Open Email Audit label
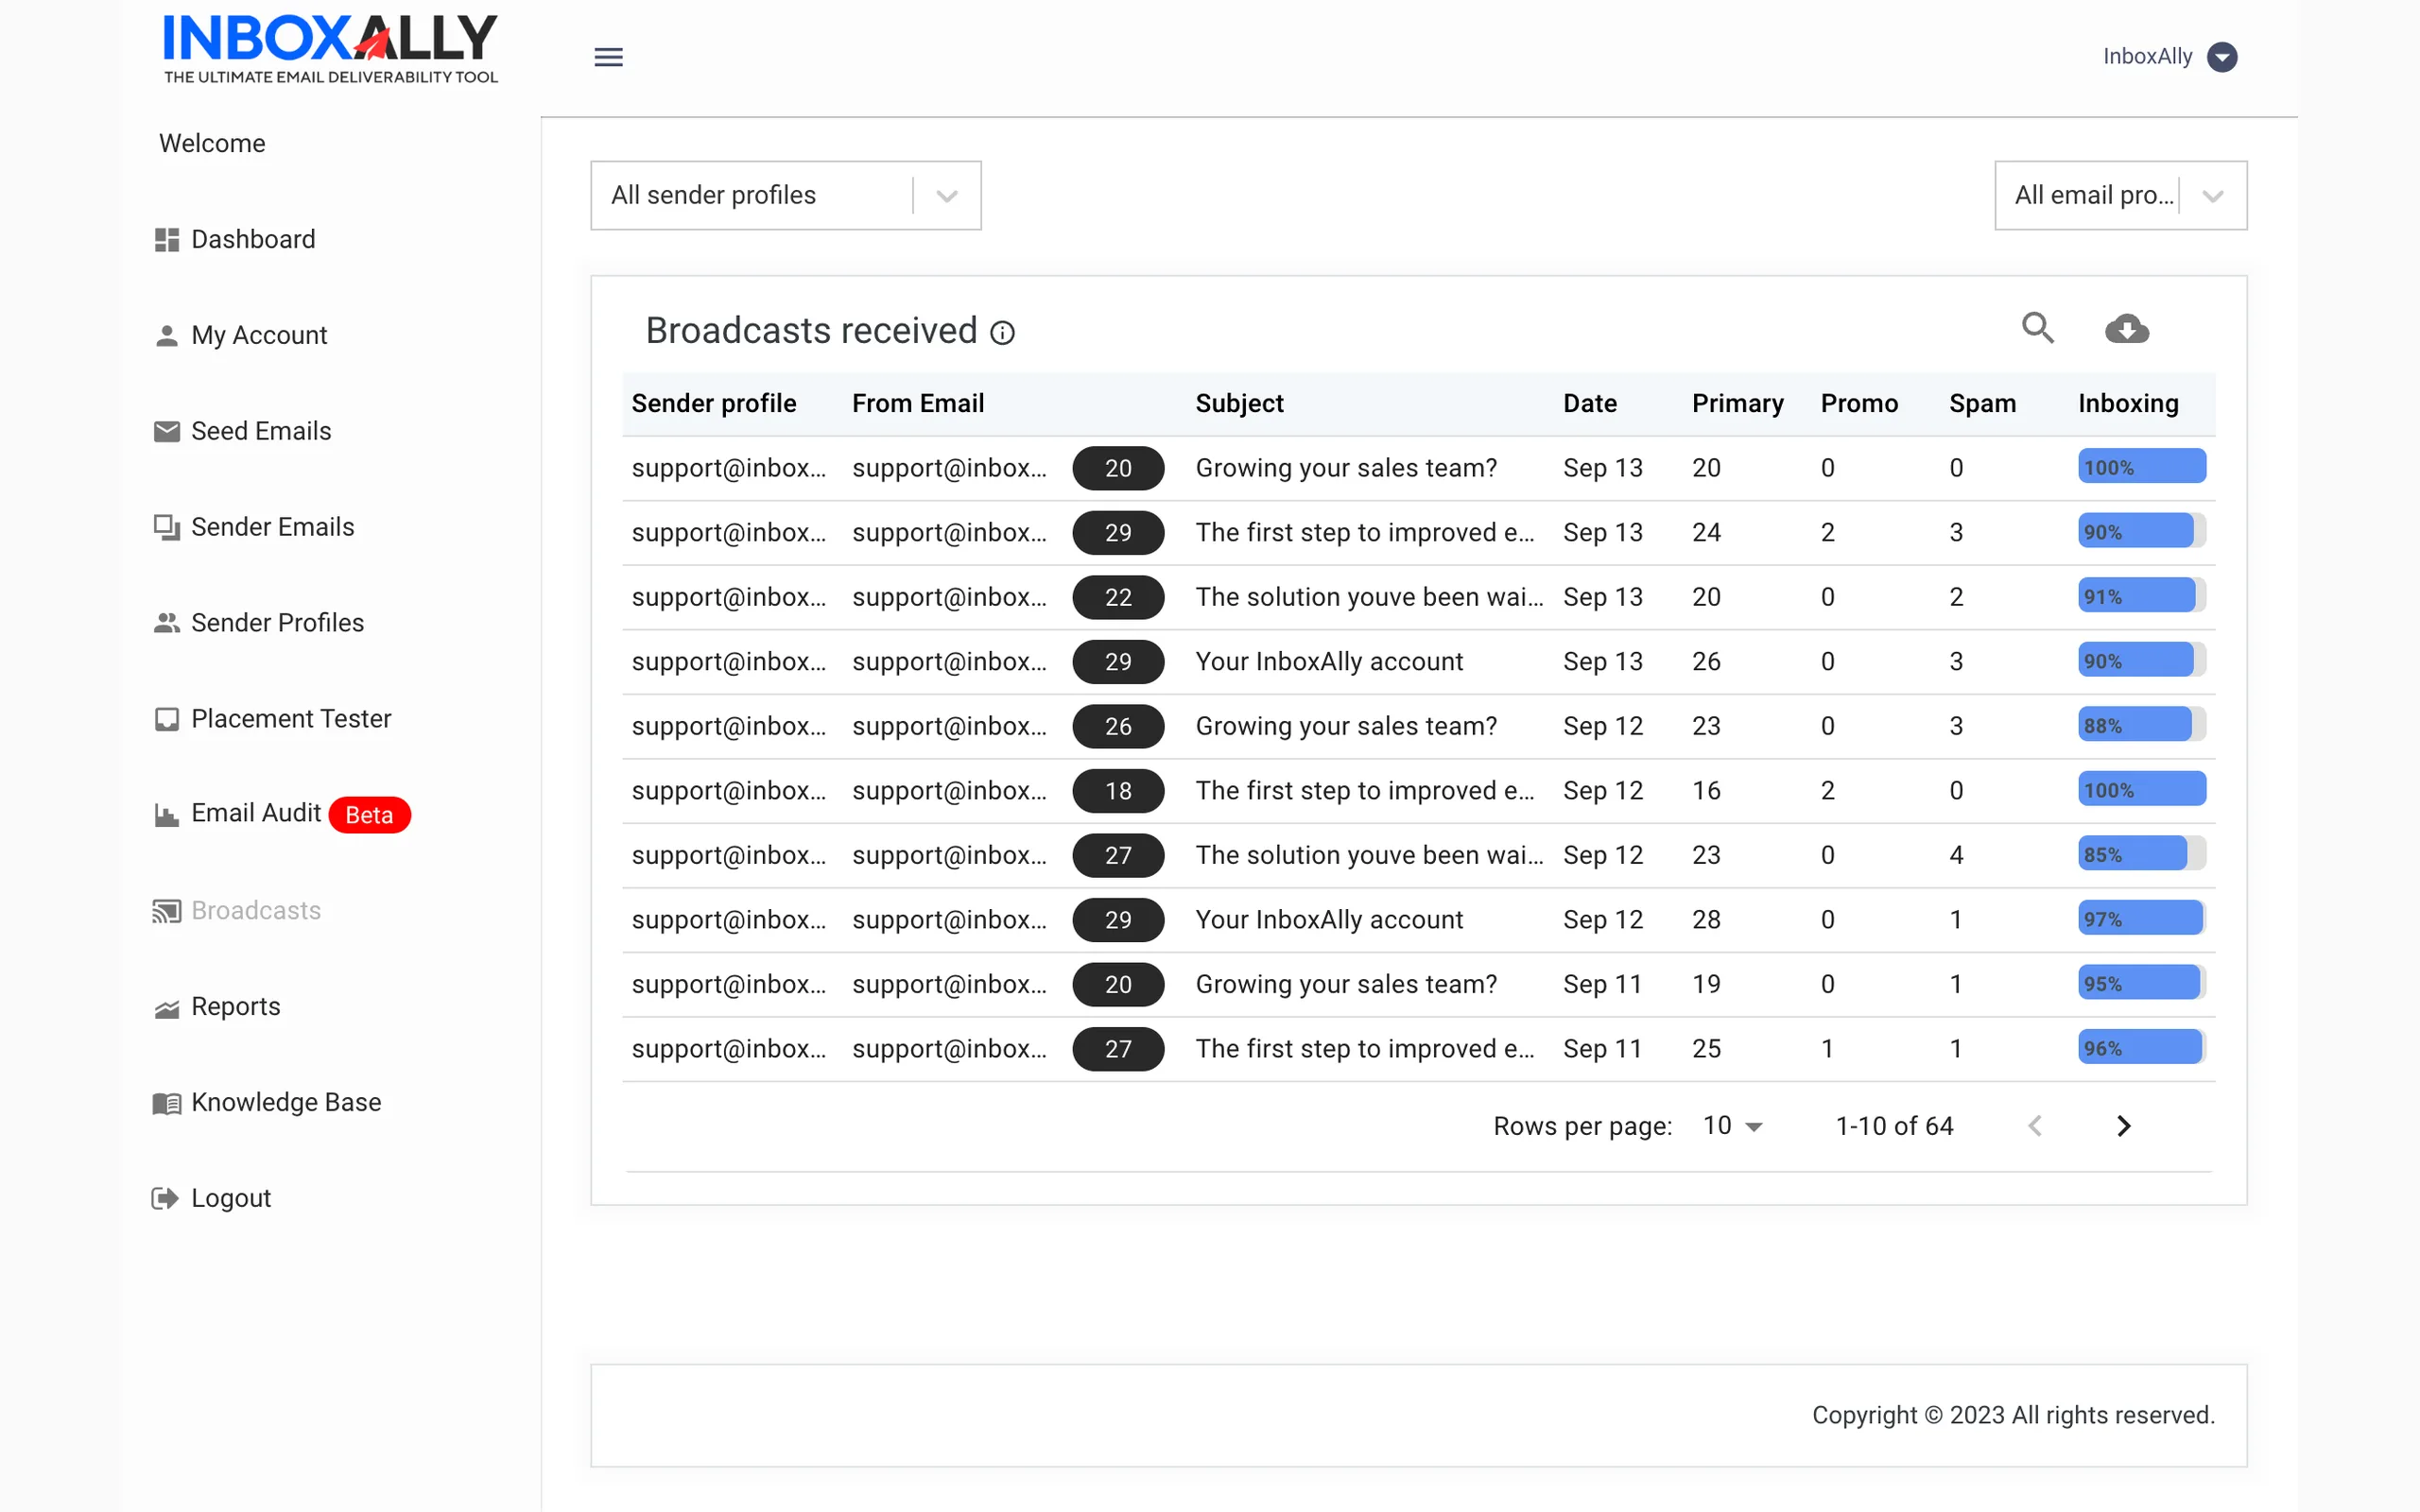 pos(256,813)
